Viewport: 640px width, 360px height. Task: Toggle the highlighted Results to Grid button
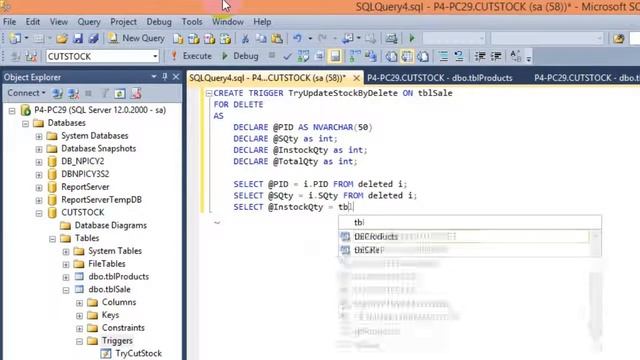[x=407, y=56]
